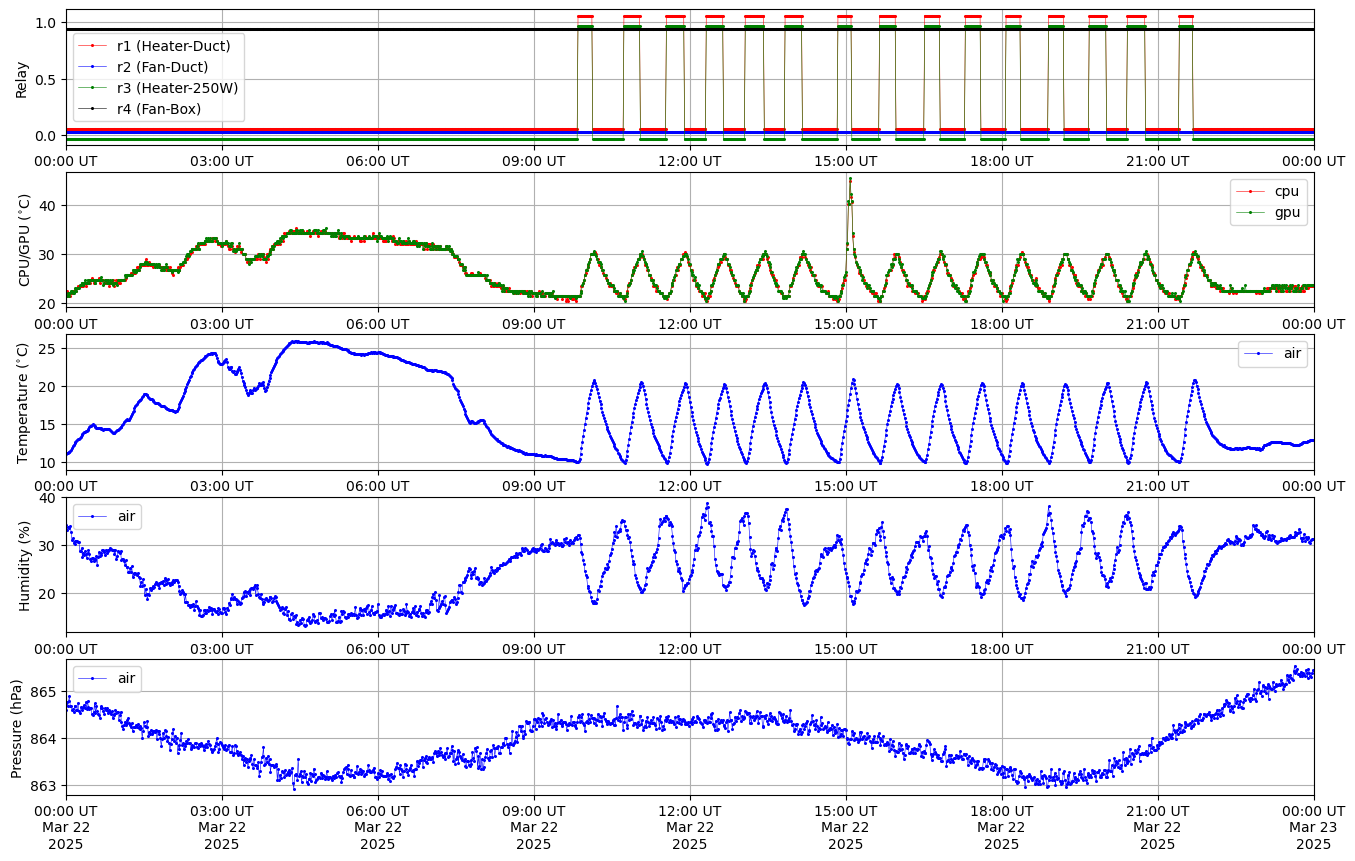Click the air legend in Temperature panel
Image resolution: width=1355 pixels, height=861 pixels.
[1272, 354]
